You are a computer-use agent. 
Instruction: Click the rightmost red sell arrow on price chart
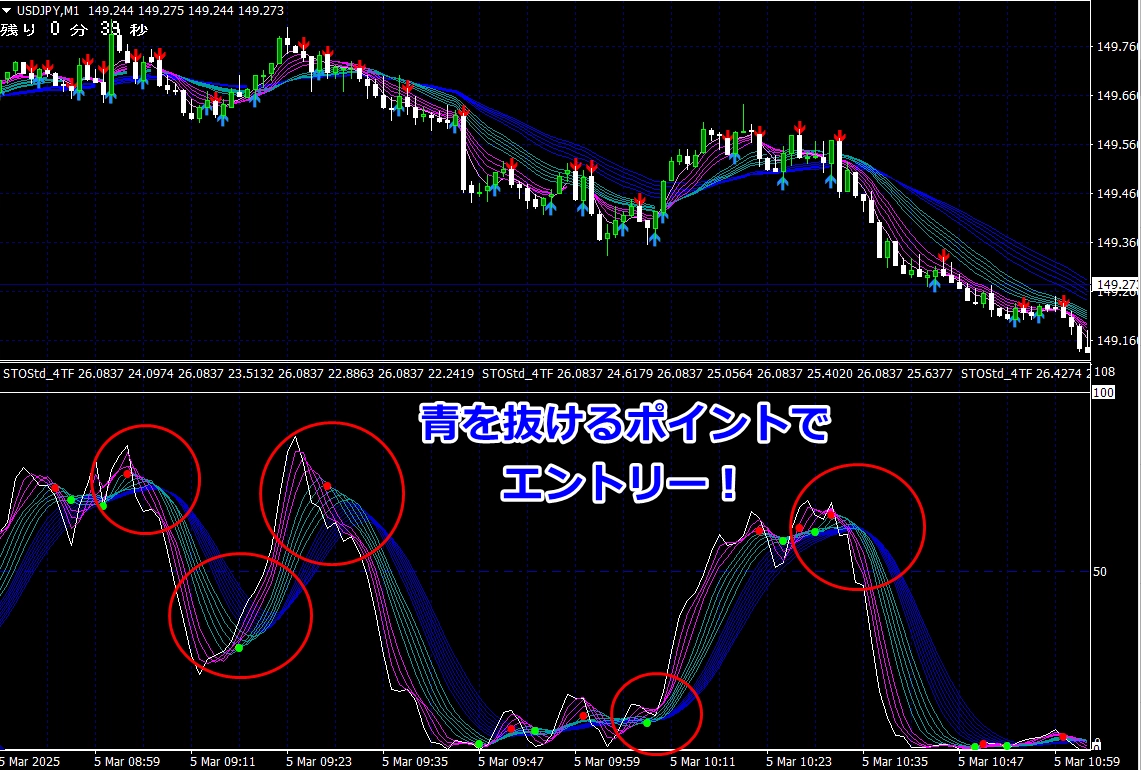[1064, 301]
